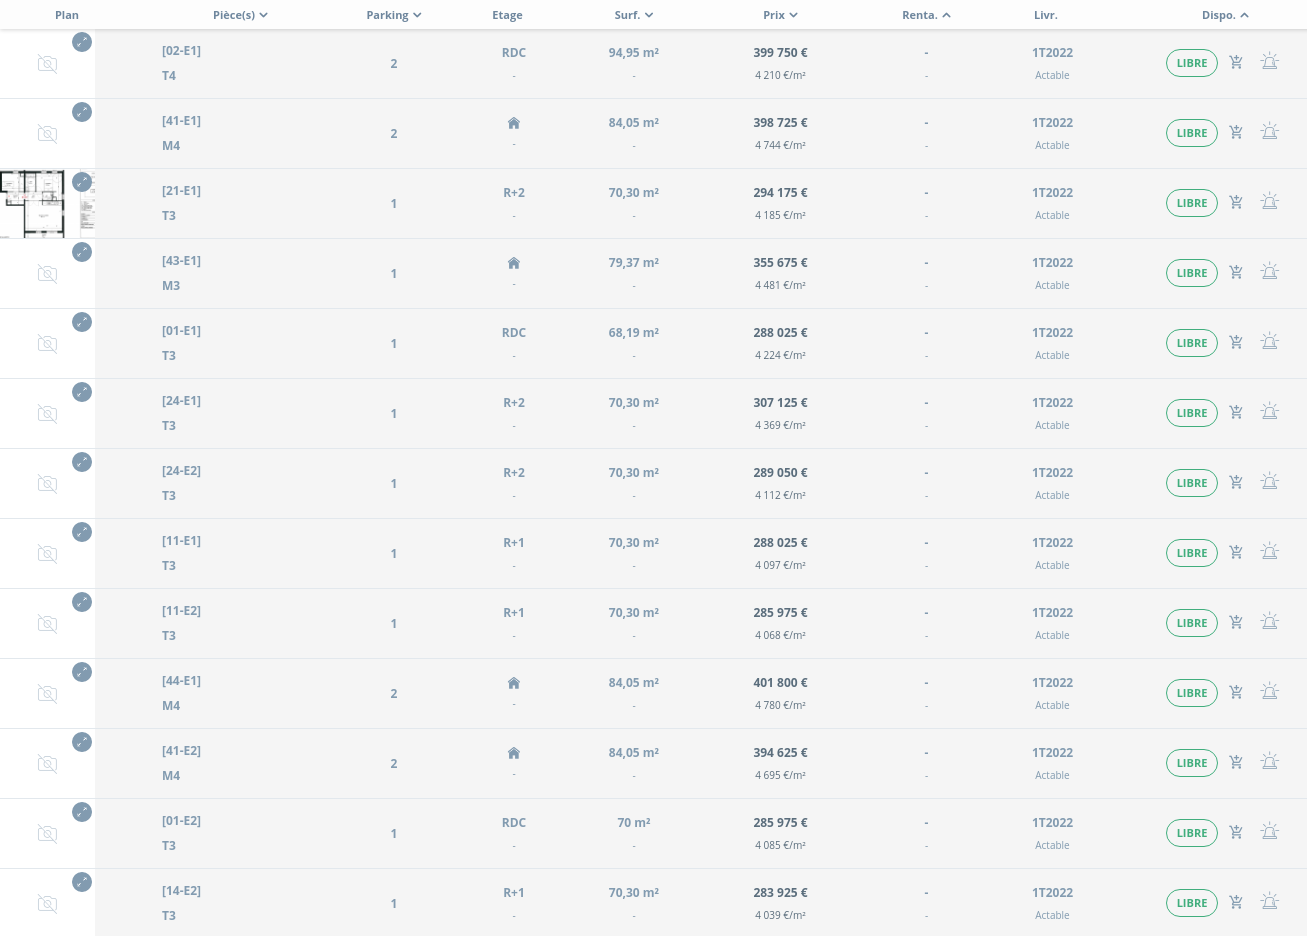Click LIBRE status button for lot 11-E2
1307x936 pixels.
pos(1191,623)
